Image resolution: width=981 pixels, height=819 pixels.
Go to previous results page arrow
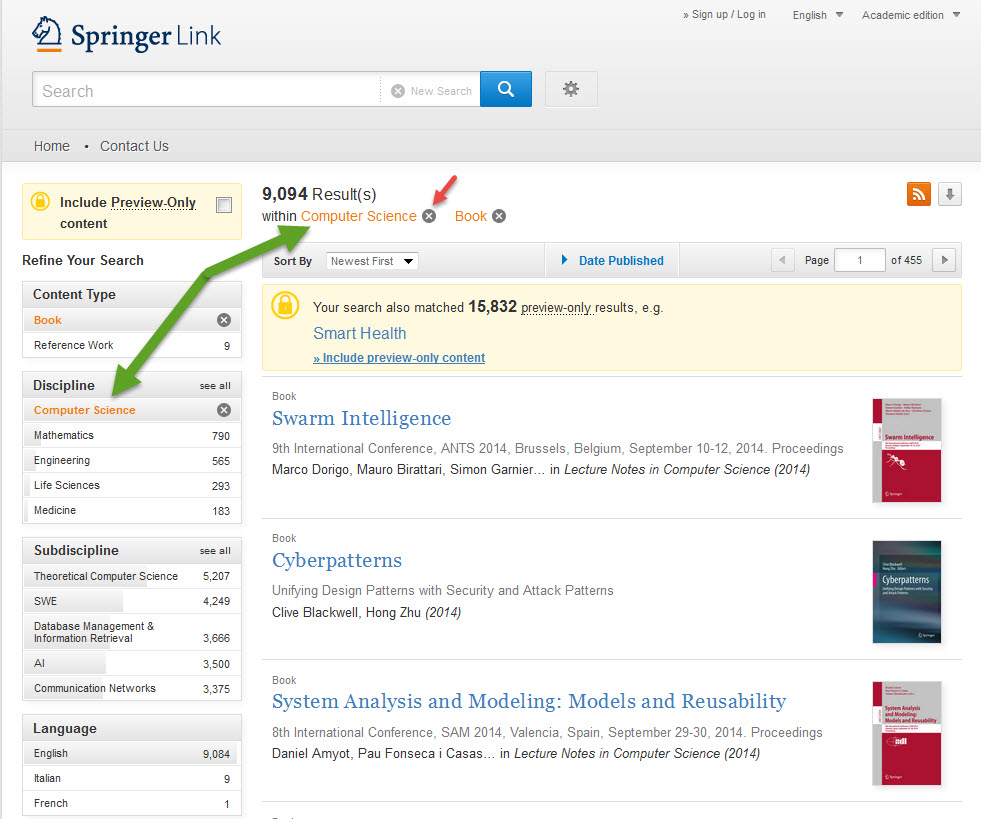pyautogui.click(x=782, y=260)
